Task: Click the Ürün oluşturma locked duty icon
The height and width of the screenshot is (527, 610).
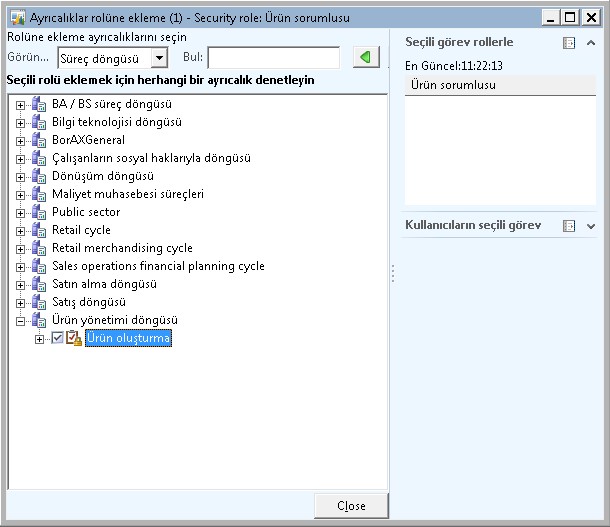Action: [74, 339]
